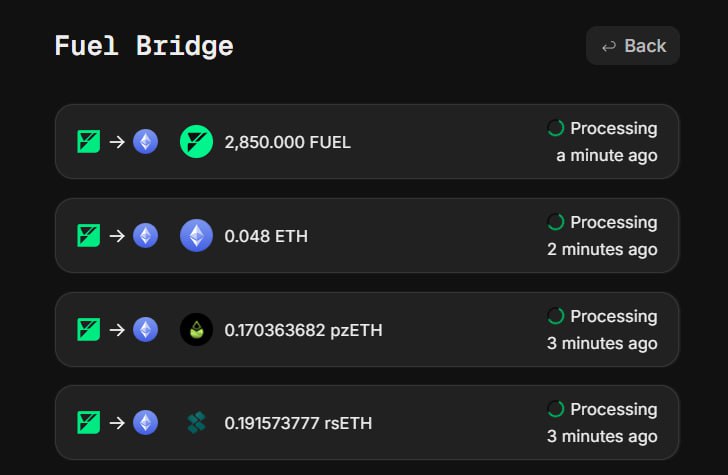Select the 0.170363682 pzETH amount
Image resolution: width=728 pixels, height=475 pixels.
303,330
